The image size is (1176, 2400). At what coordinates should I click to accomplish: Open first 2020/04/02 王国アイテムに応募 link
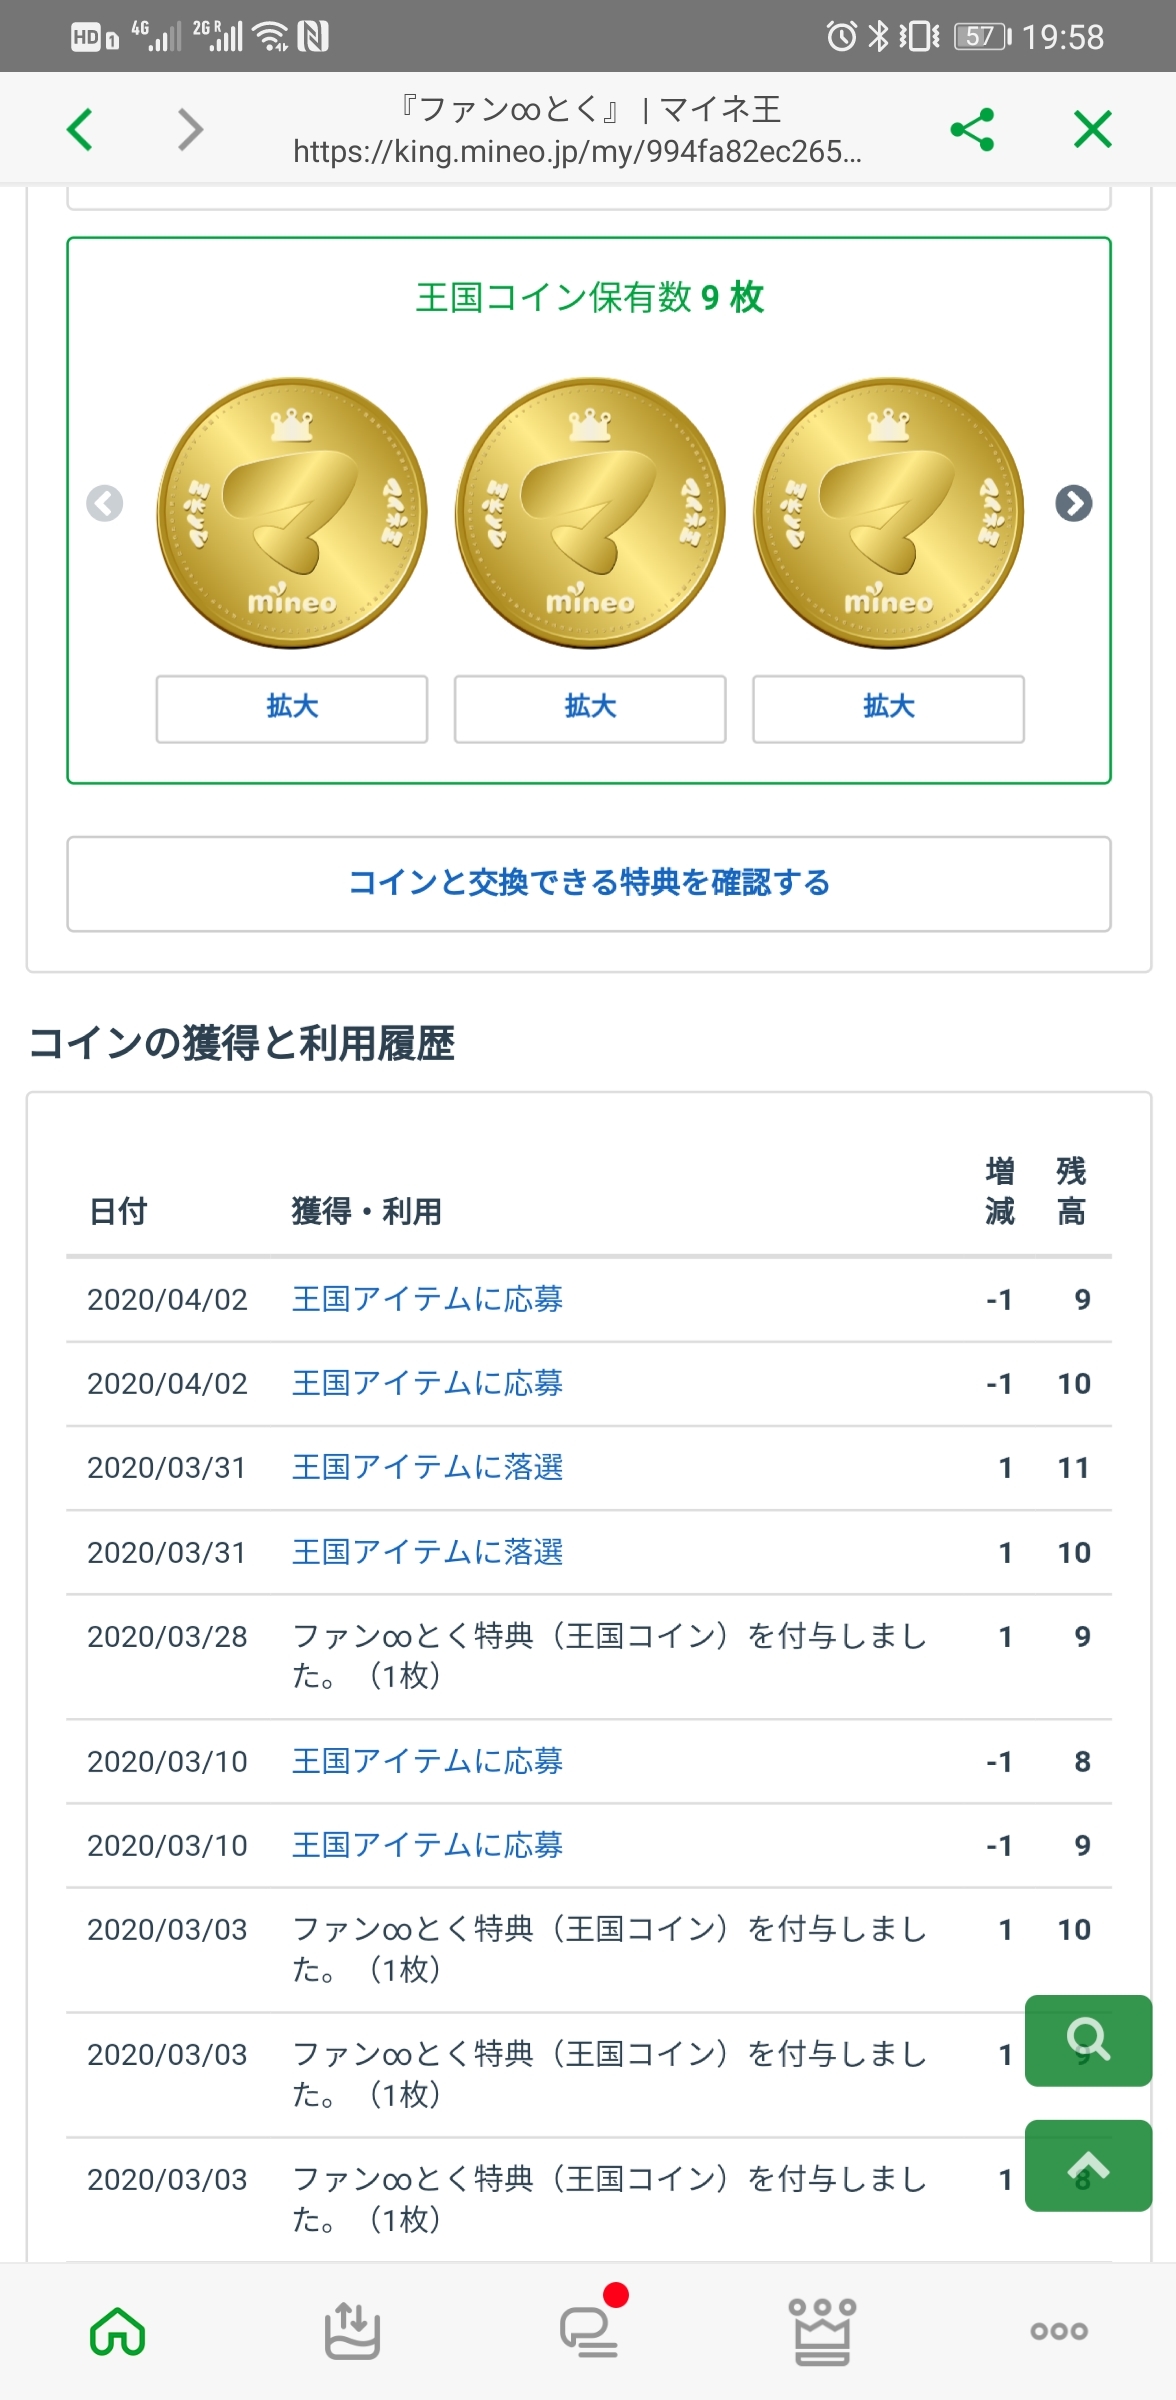point(427,1299)
